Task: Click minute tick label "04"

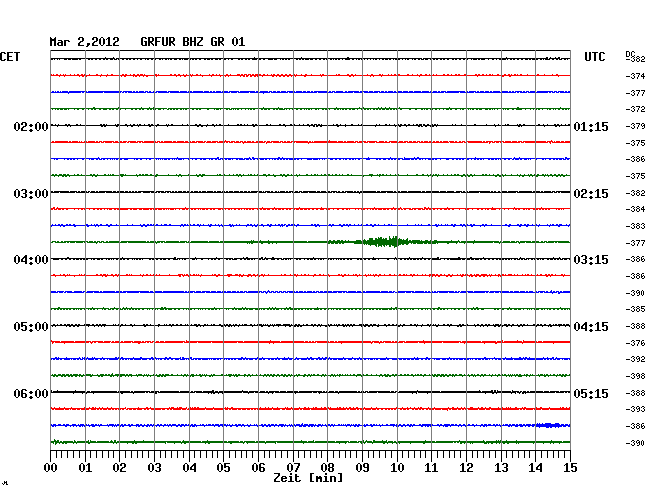Action: pos(189,467)
